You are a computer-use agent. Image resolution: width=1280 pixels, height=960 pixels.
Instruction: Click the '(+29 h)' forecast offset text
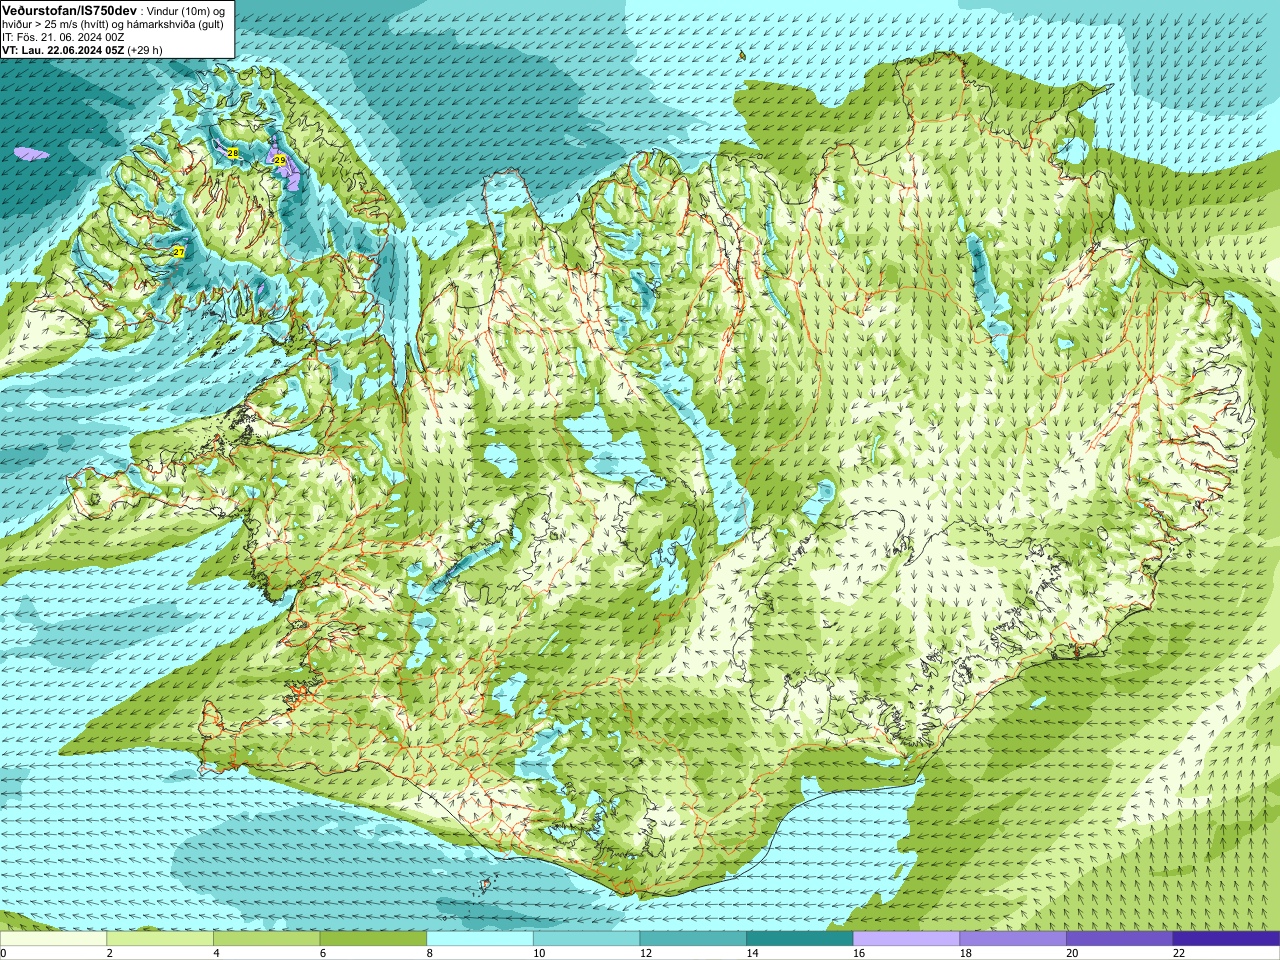[145, 50]
